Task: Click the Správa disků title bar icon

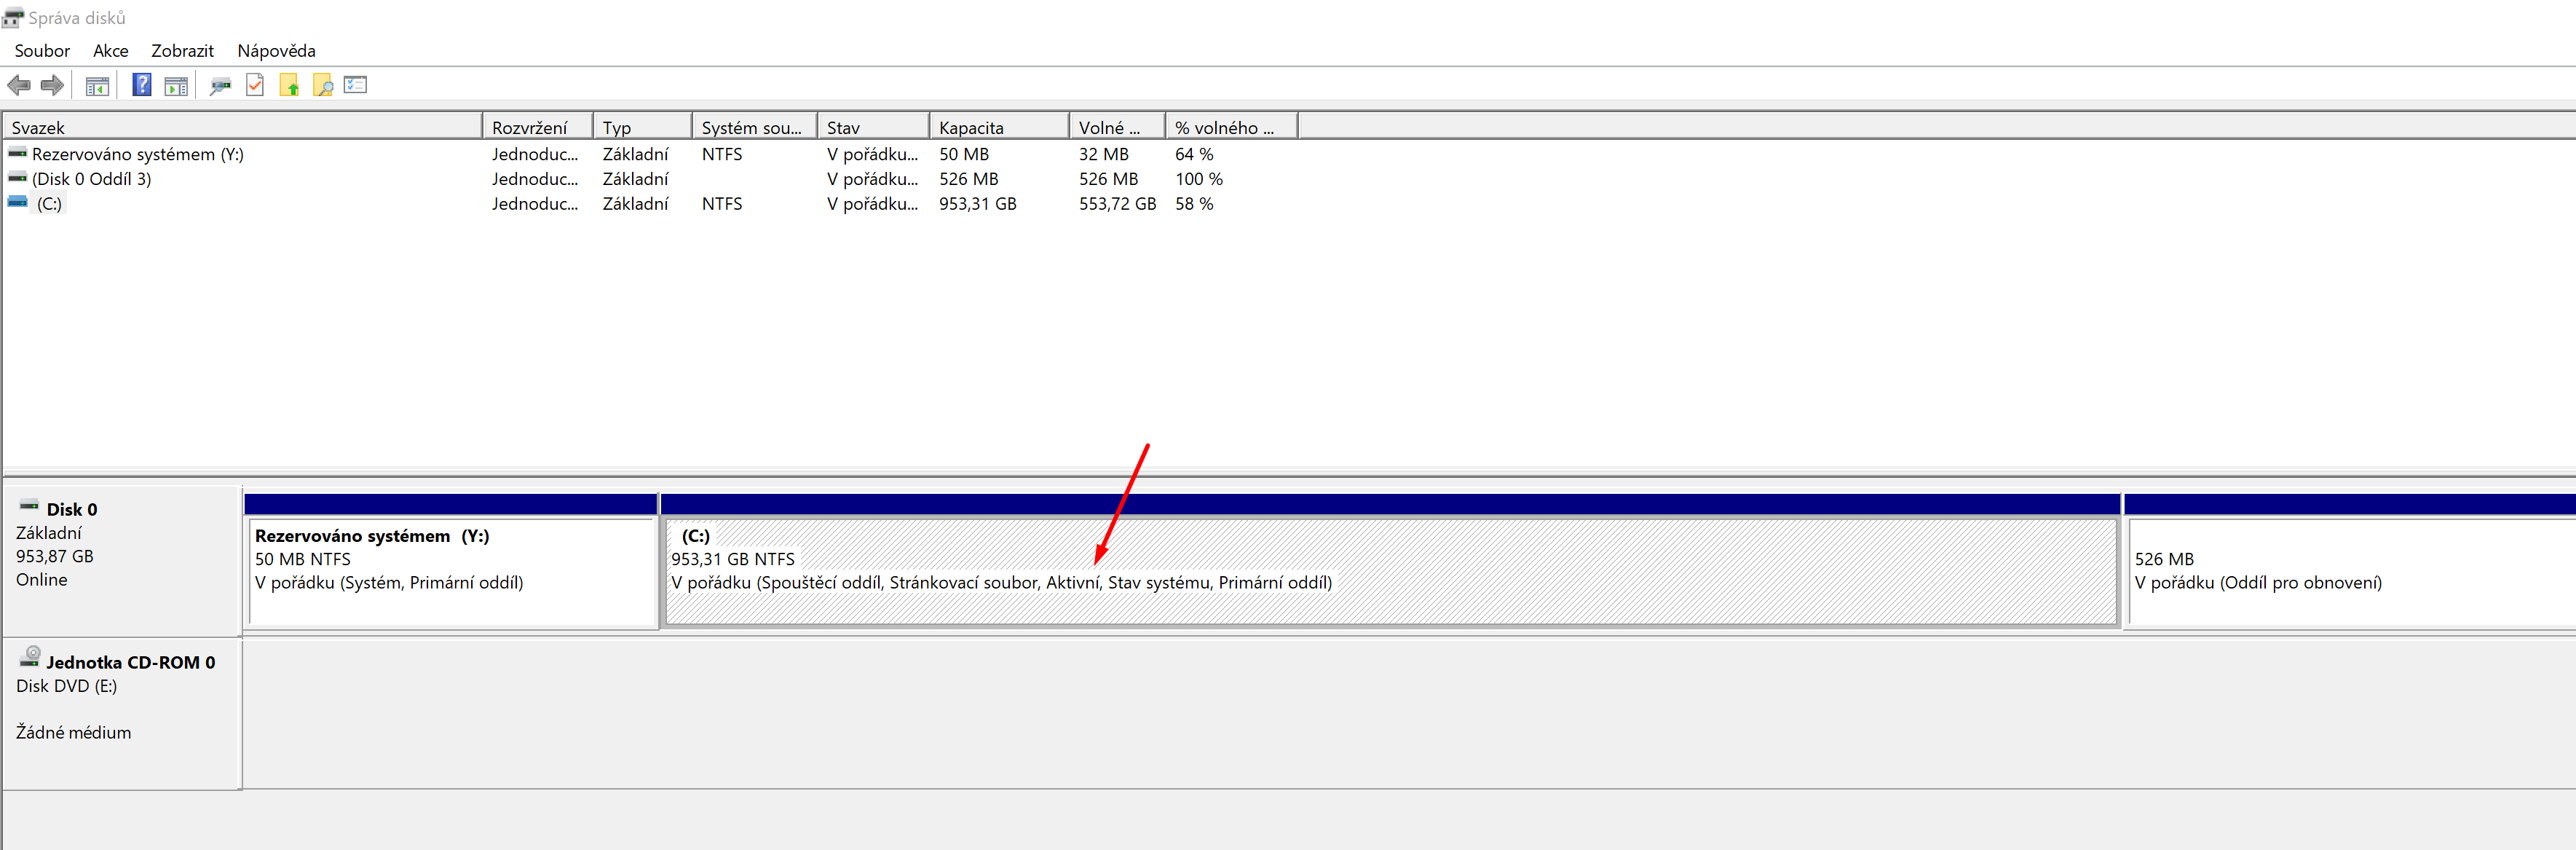Action: 12,18
